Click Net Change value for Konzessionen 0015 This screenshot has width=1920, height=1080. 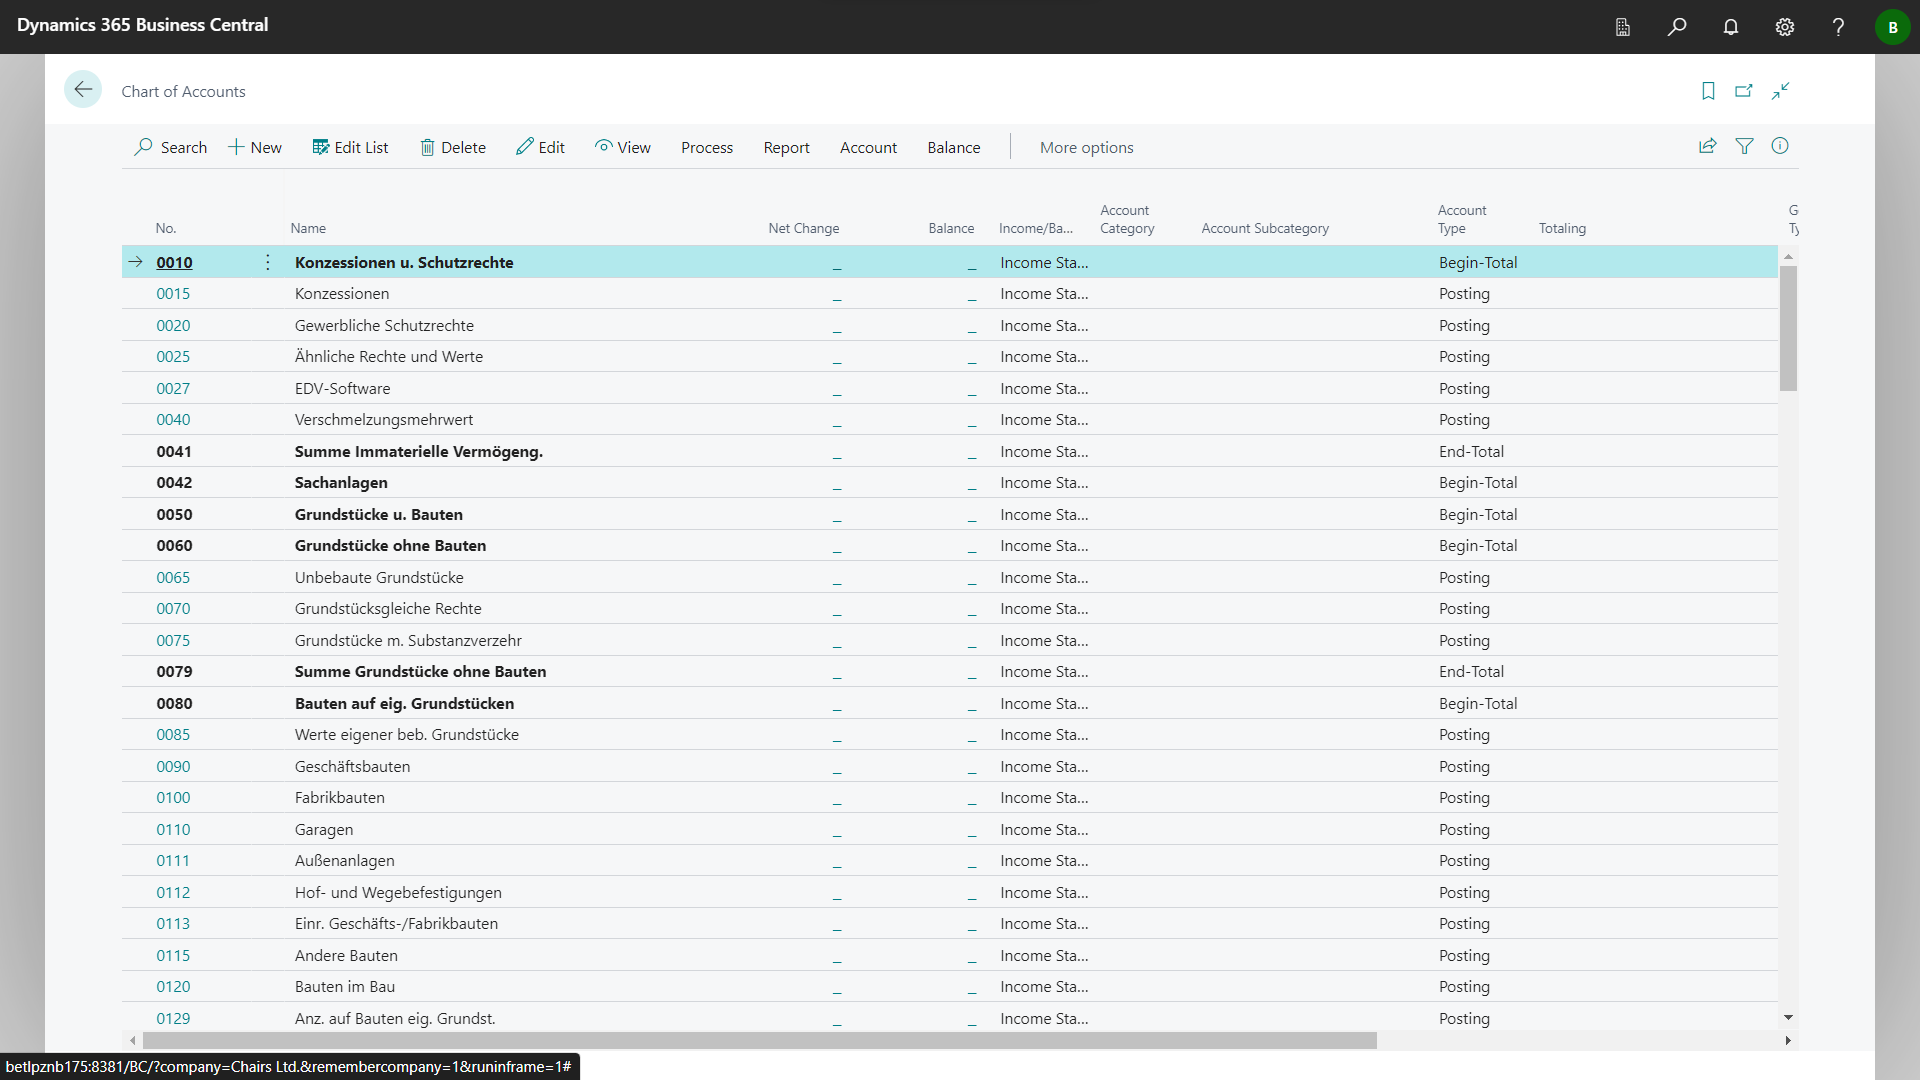click(837, 296)
